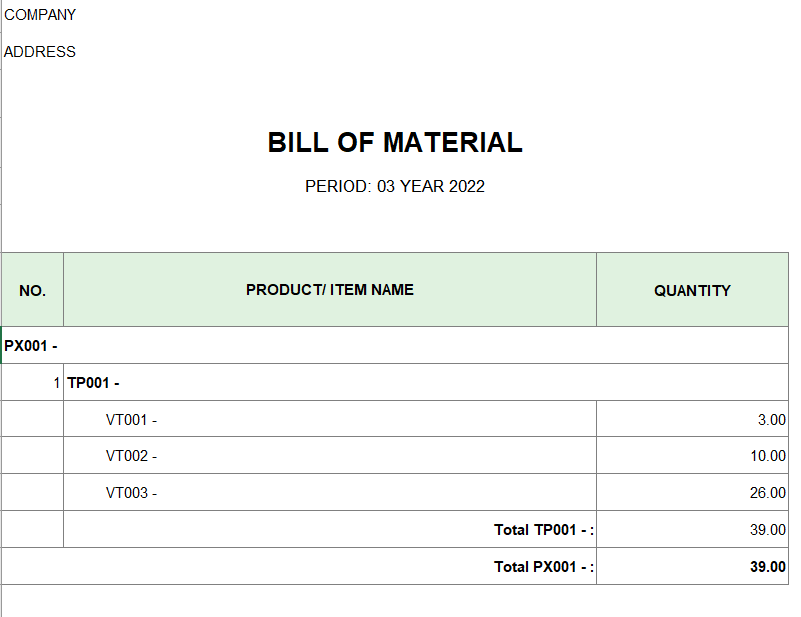
Task: Click the 10.00 quantity cell
Action: pos(692,456)
